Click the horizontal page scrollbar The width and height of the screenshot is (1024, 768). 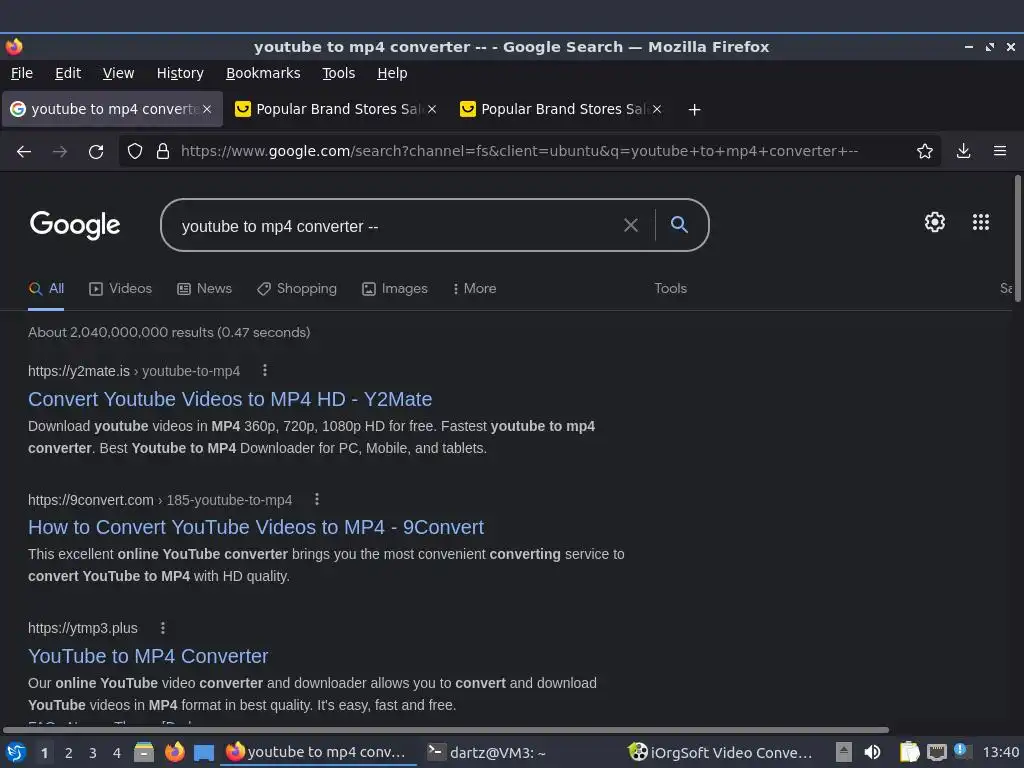(x=446, y=730)
